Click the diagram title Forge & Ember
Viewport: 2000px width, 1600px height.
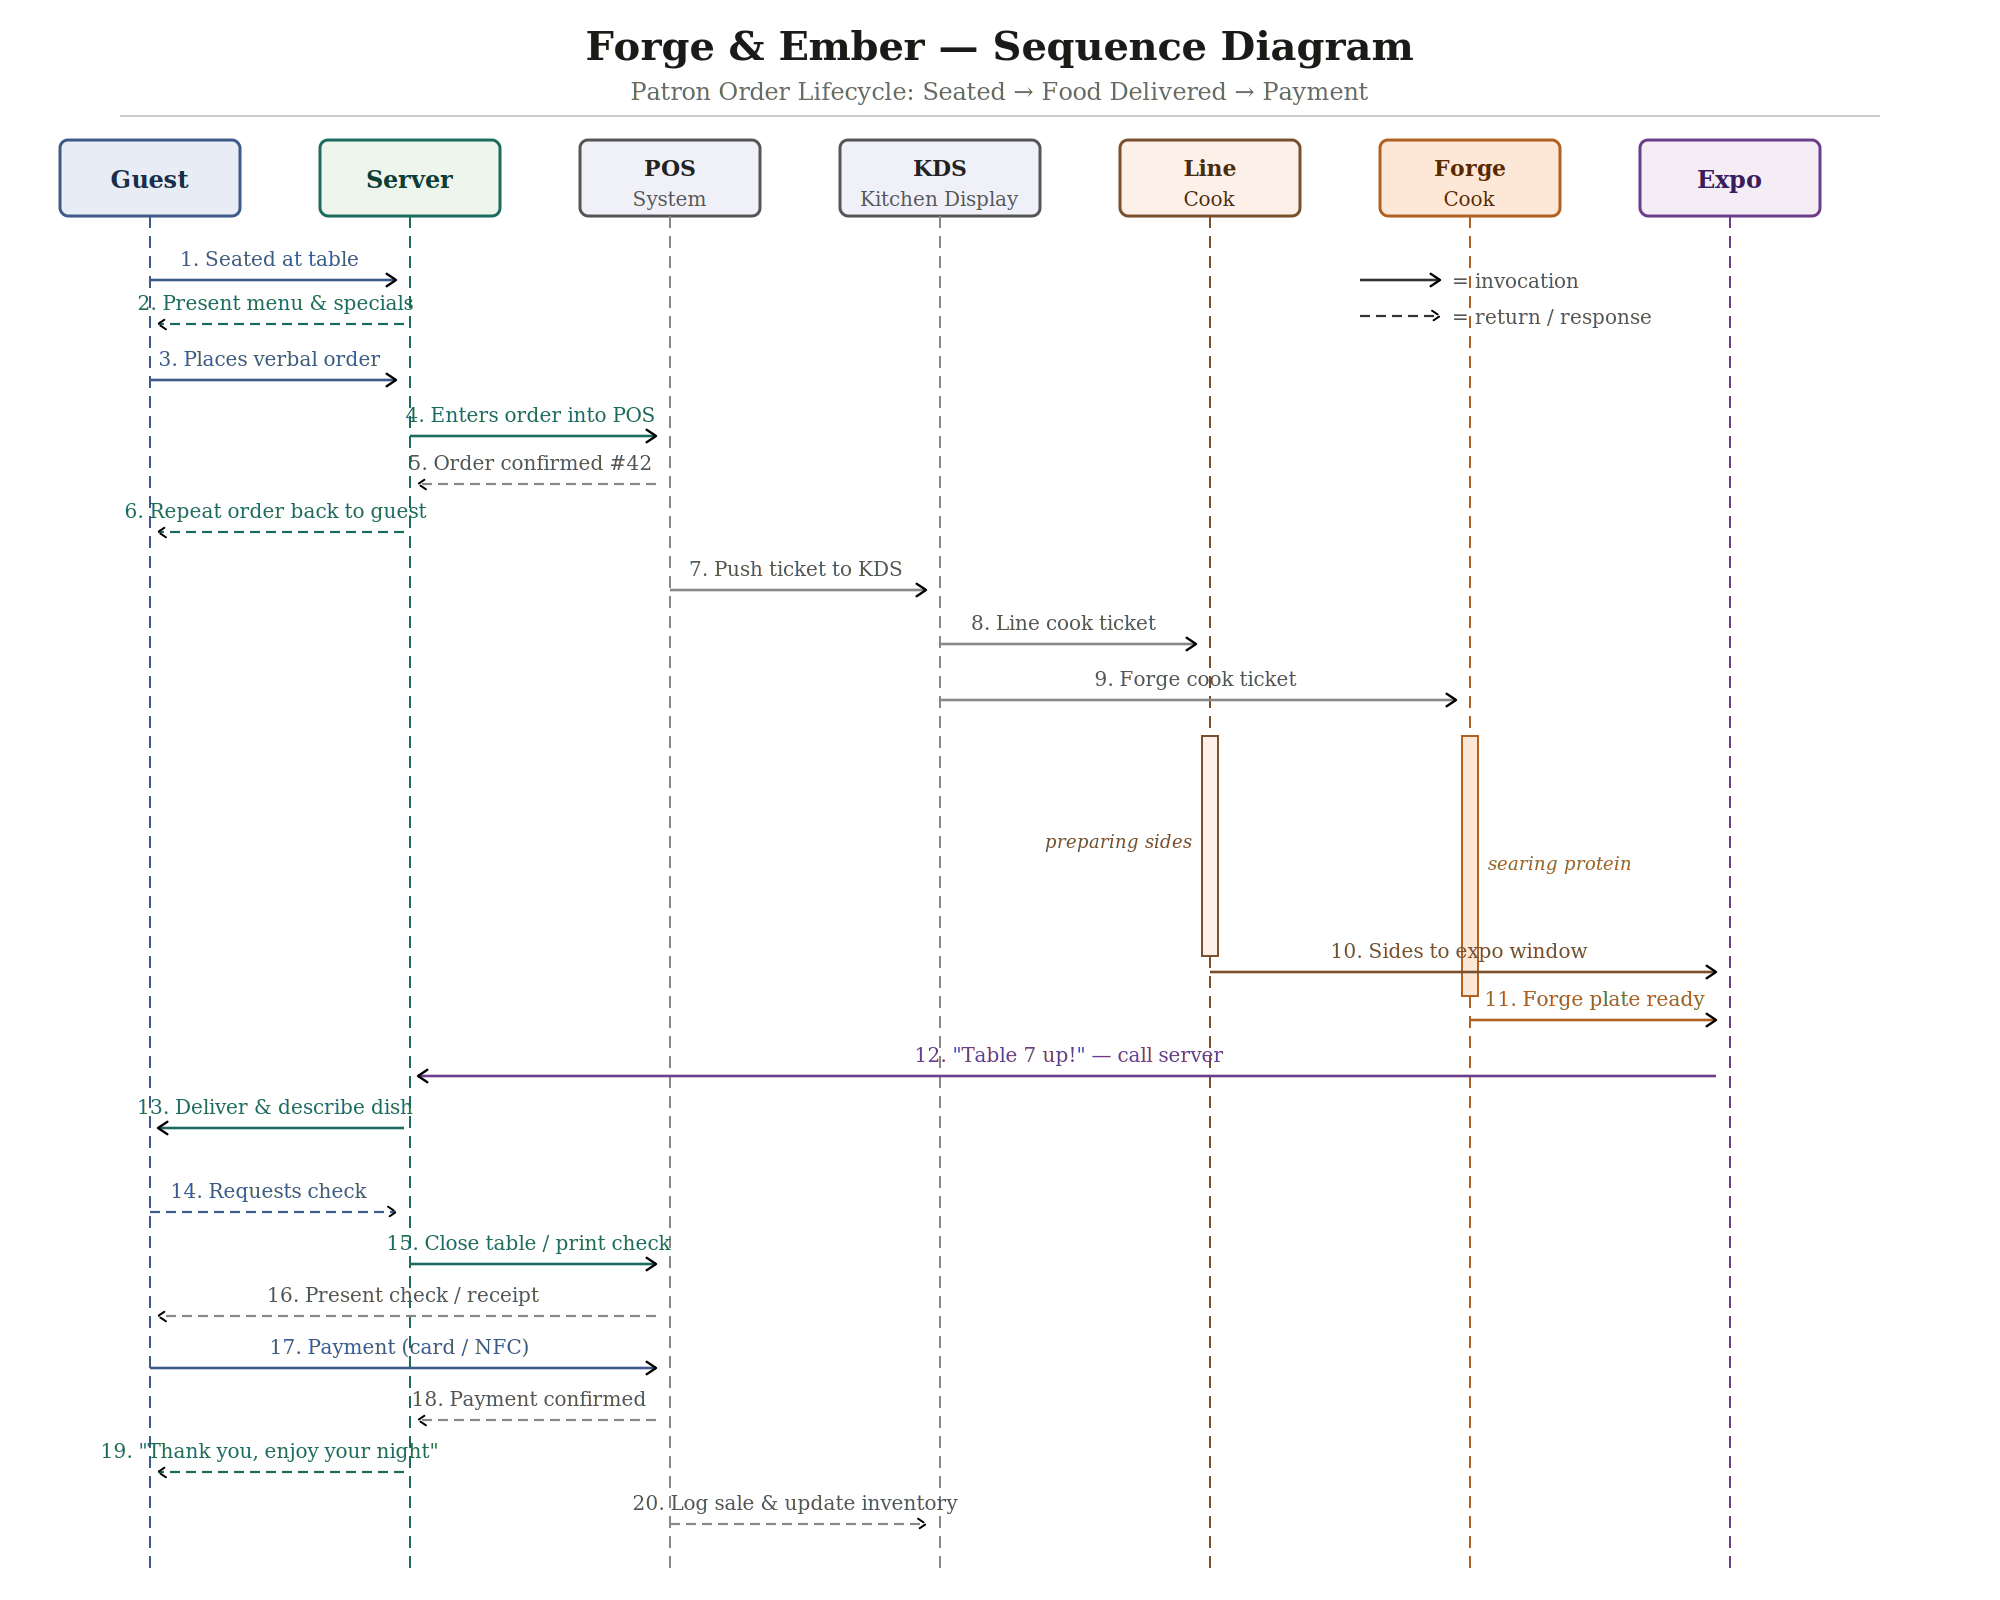pyautogui.click(x=999, y=47)
